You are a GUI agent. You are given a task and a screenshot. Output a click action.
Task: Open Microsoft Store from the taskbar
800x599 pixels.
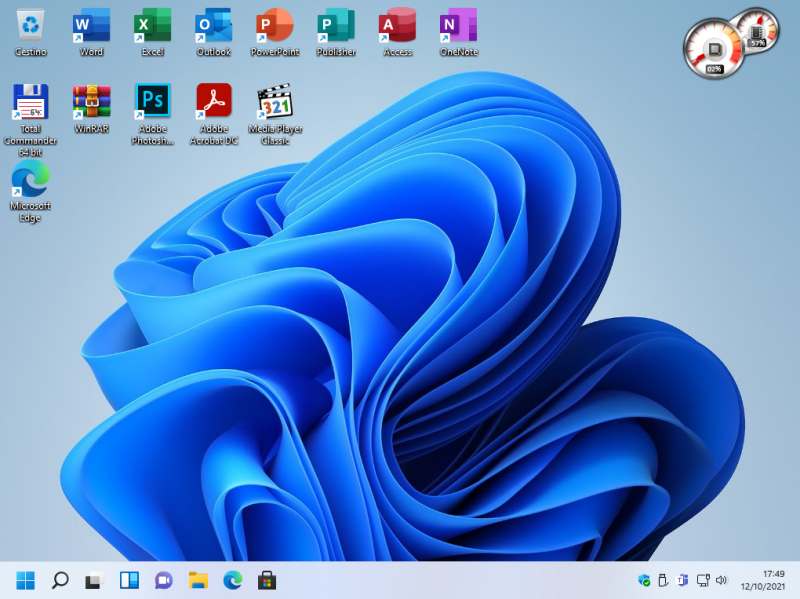(266, 580)
